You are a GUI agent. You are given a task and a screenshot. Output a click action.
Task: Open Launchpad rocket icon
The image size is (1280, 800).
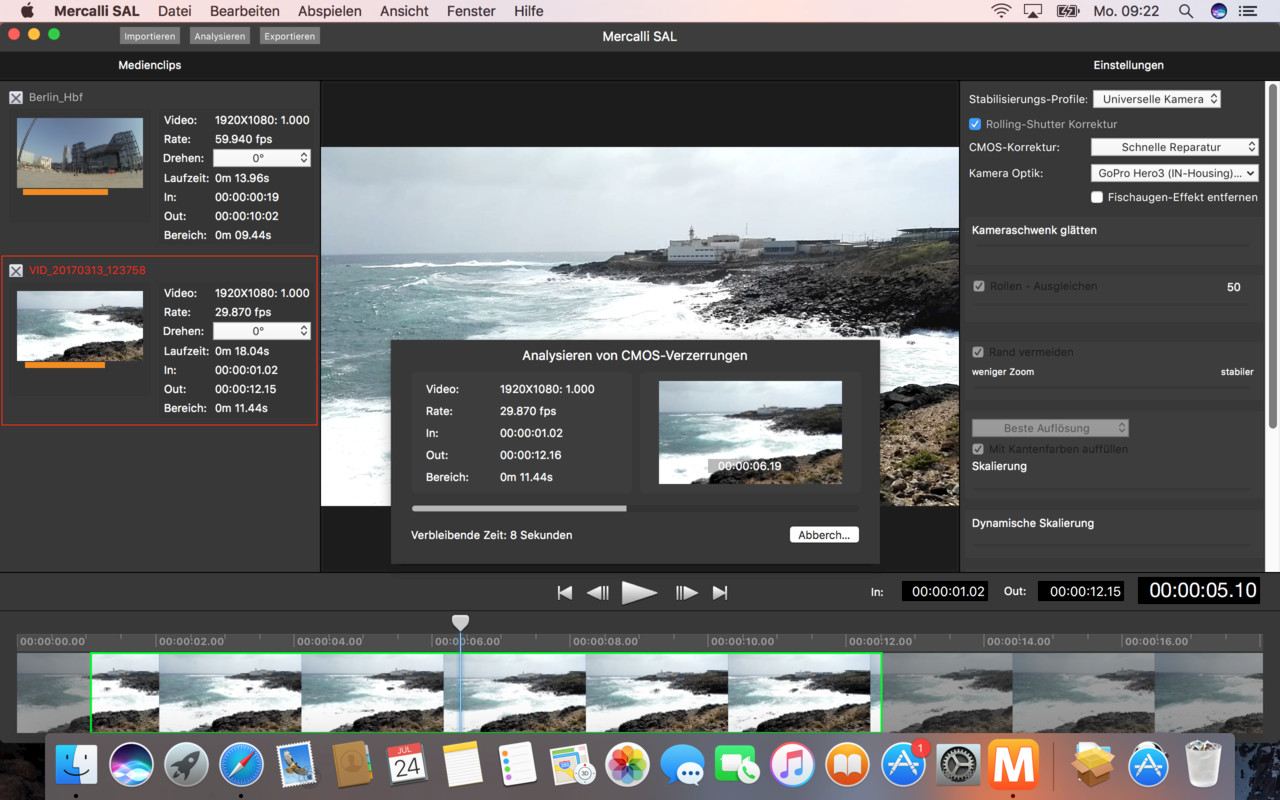[x=186, y=766]
